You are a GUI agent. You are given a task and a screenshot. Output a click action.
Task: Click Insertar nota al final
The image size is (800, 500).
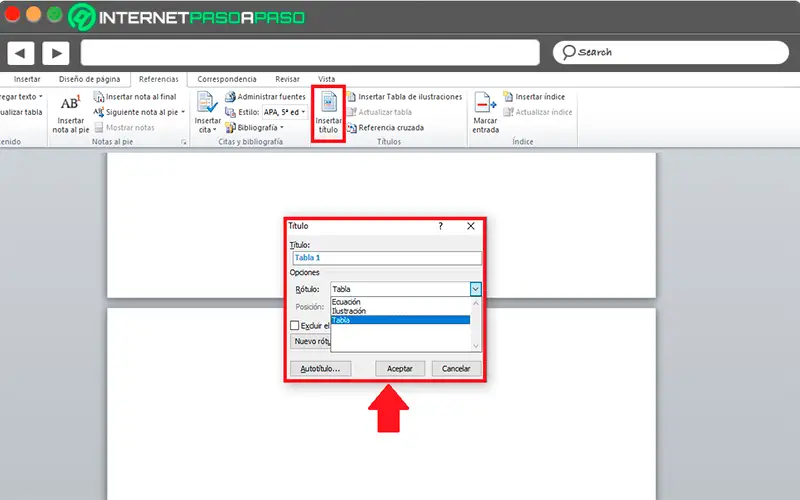135,96
